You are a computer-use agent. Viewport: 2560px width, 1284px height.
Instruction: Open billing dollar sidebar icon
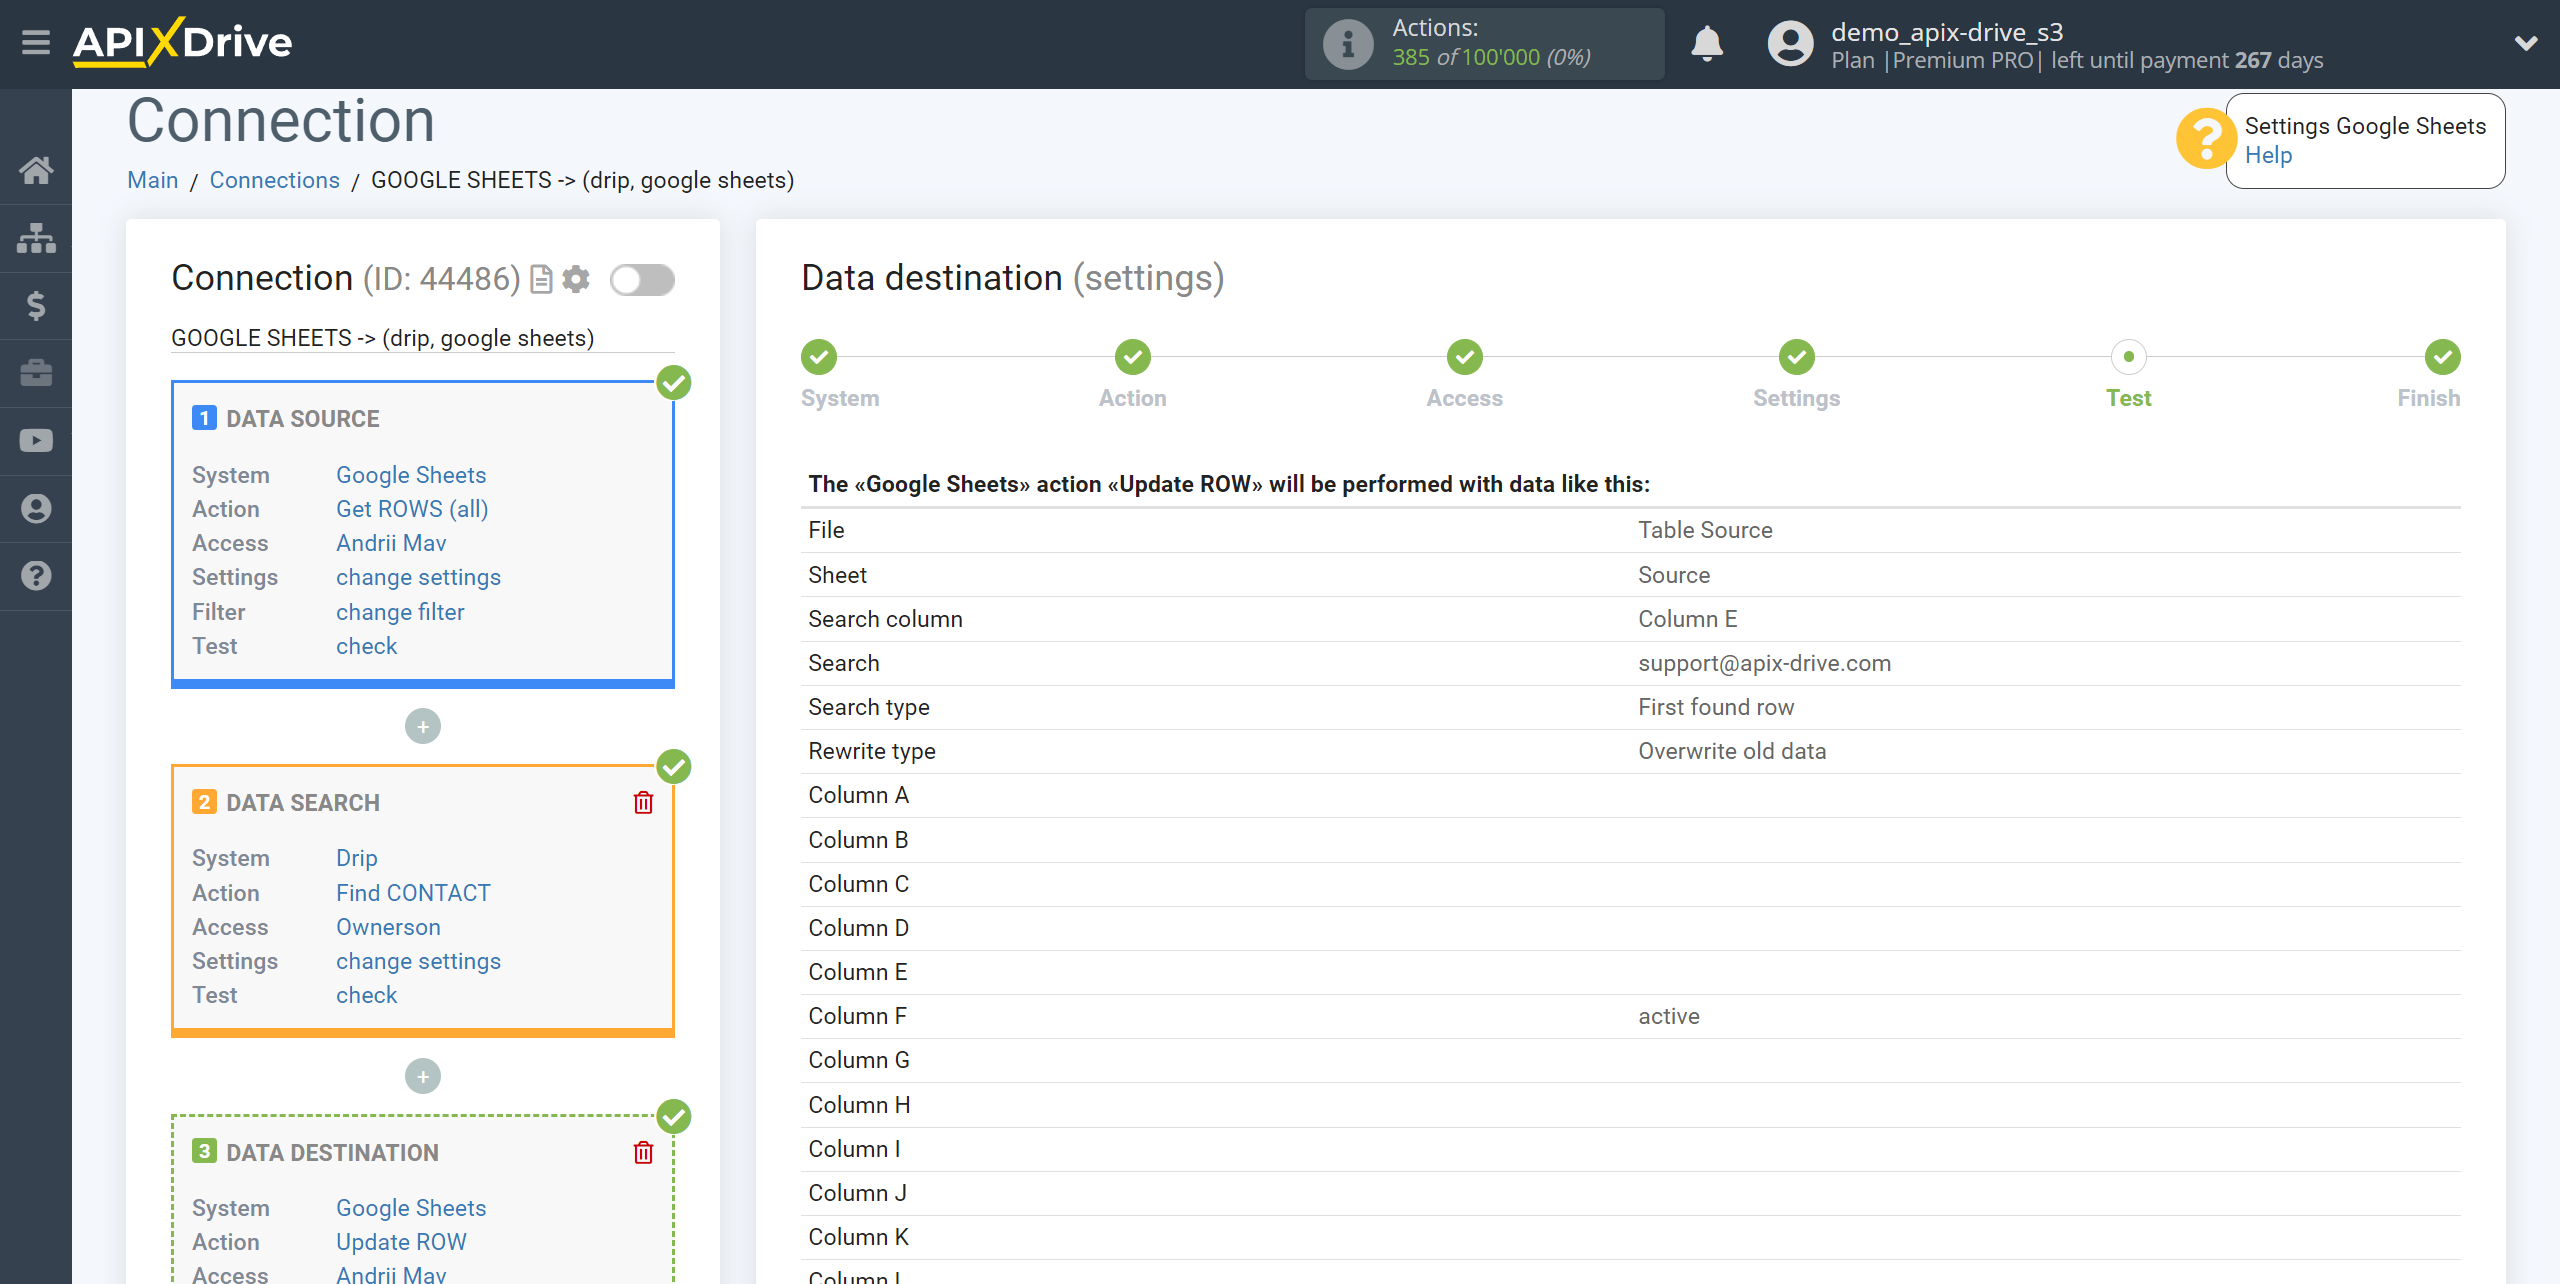coord(36,305)
